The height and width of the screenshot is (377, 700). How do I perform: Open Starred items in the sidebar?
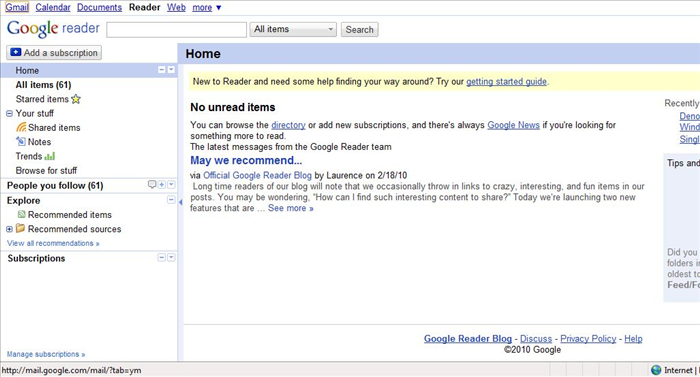coord(42,99)
